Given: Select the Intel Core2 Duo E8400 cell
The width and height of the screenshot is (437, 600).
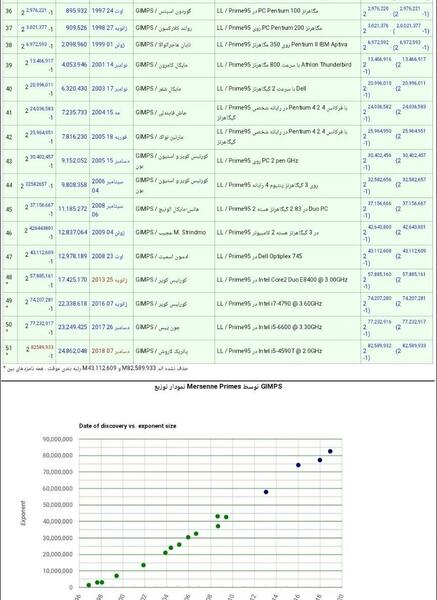Looking at the screenshot, I should [x=287, y=280].
